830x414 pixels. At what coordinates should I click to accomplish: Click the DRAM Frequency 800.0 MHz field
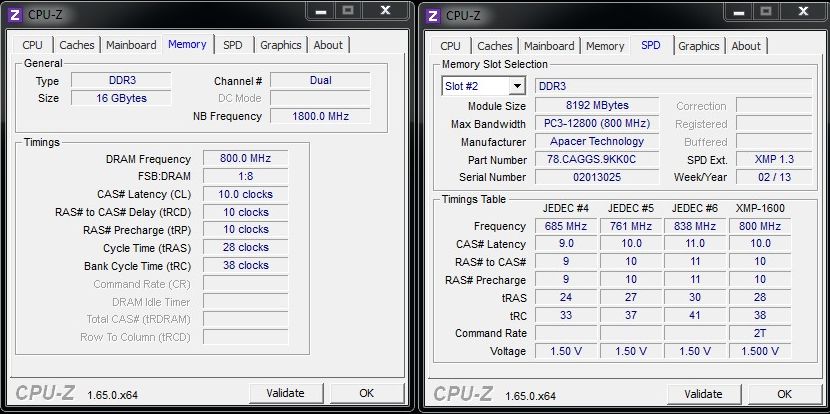coord(245,158)
